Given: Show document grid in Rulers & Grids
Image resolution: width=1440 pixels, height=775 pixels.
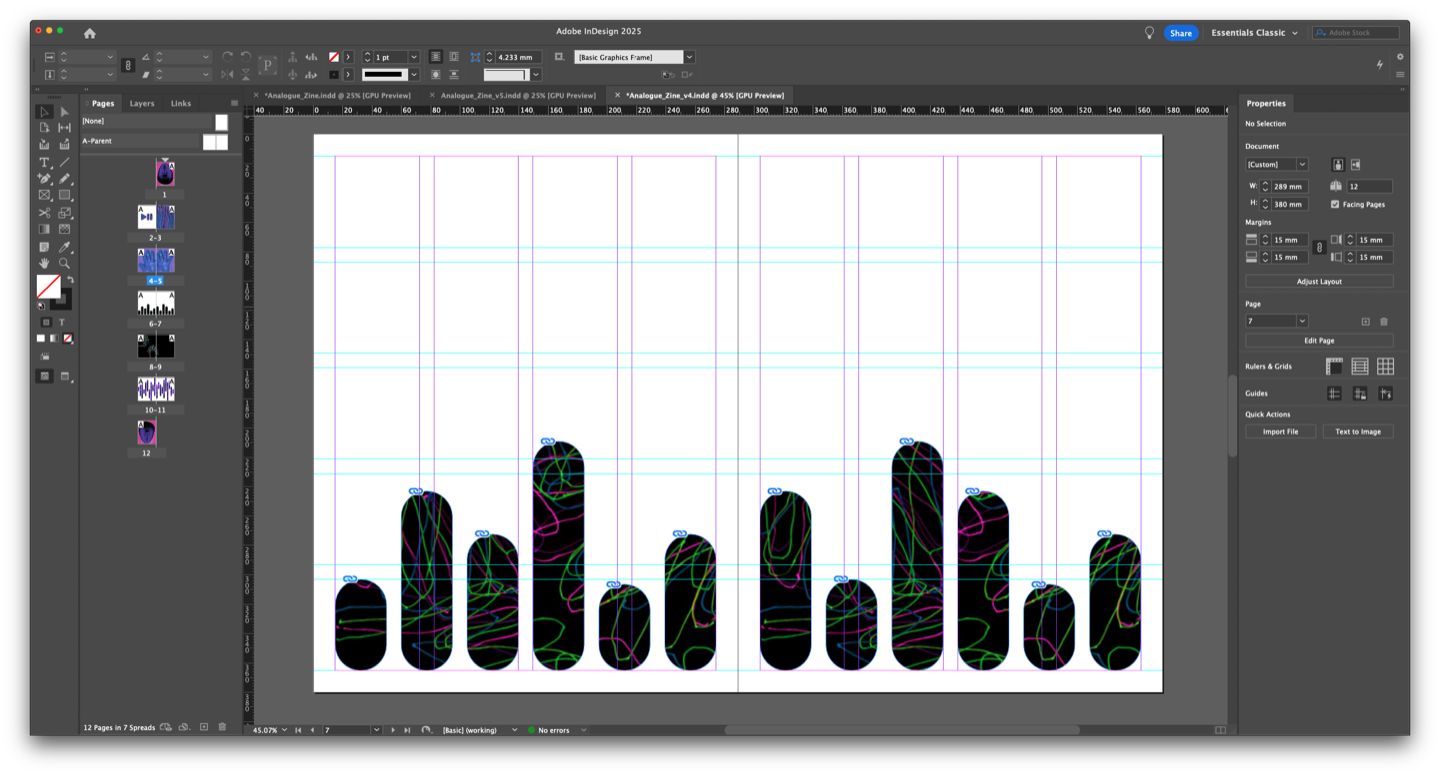Looking at the screenshot, I should pyautogui.click(x=1385, y=367).
